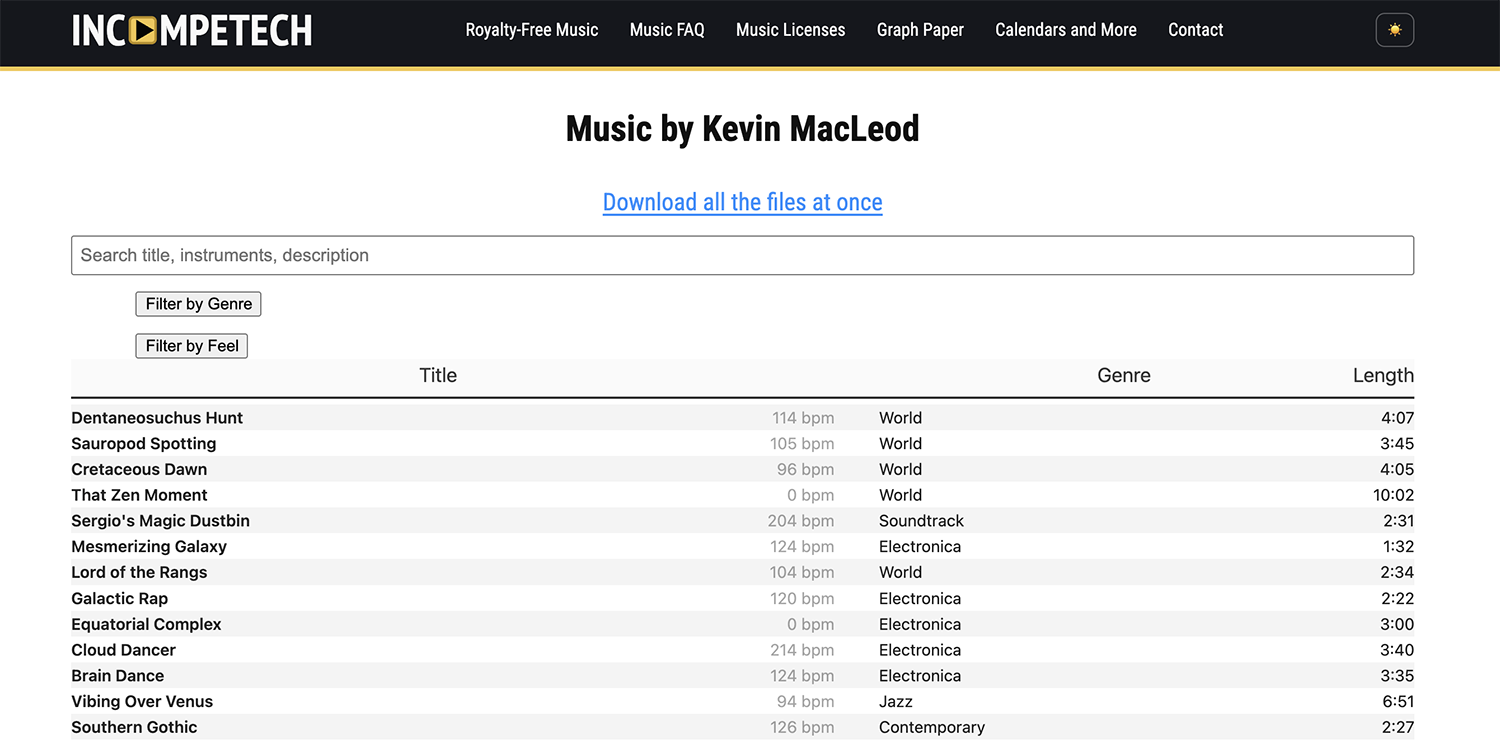Open the Royalty-Free Music menu item
Image resolution: width=1500 pixels, height=744 pixels.
tap(532, 30)
